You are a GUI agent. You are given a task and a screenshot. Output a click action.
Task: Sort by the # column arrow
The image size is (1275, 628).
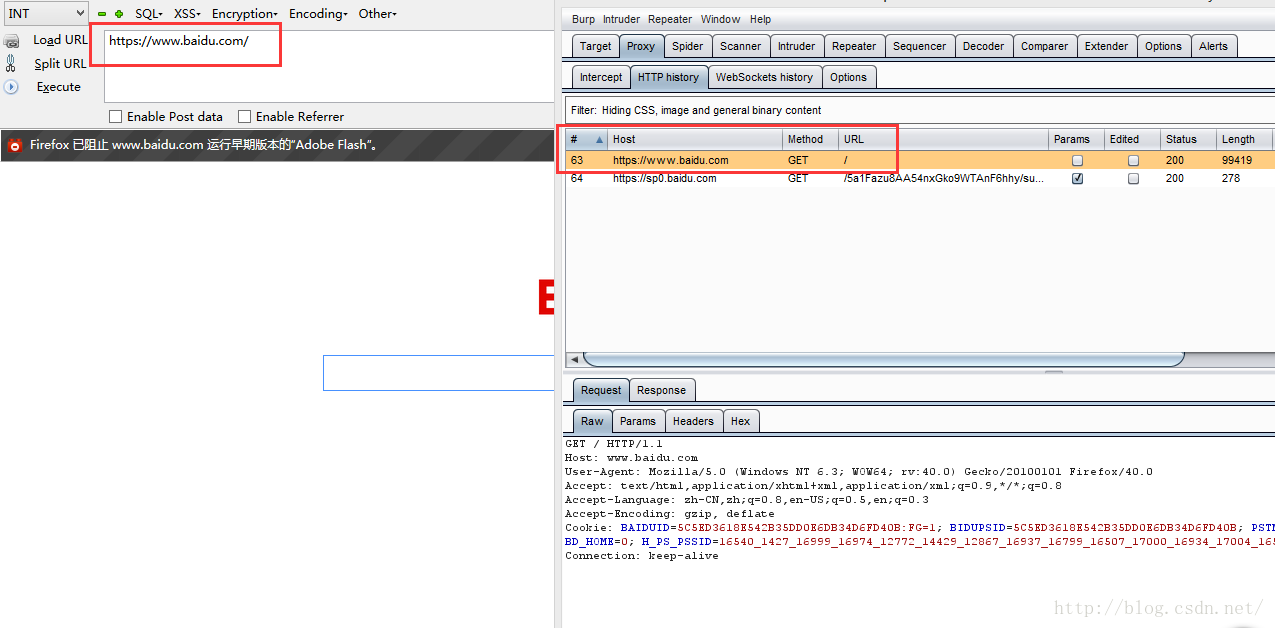click(x=599, y=140)
